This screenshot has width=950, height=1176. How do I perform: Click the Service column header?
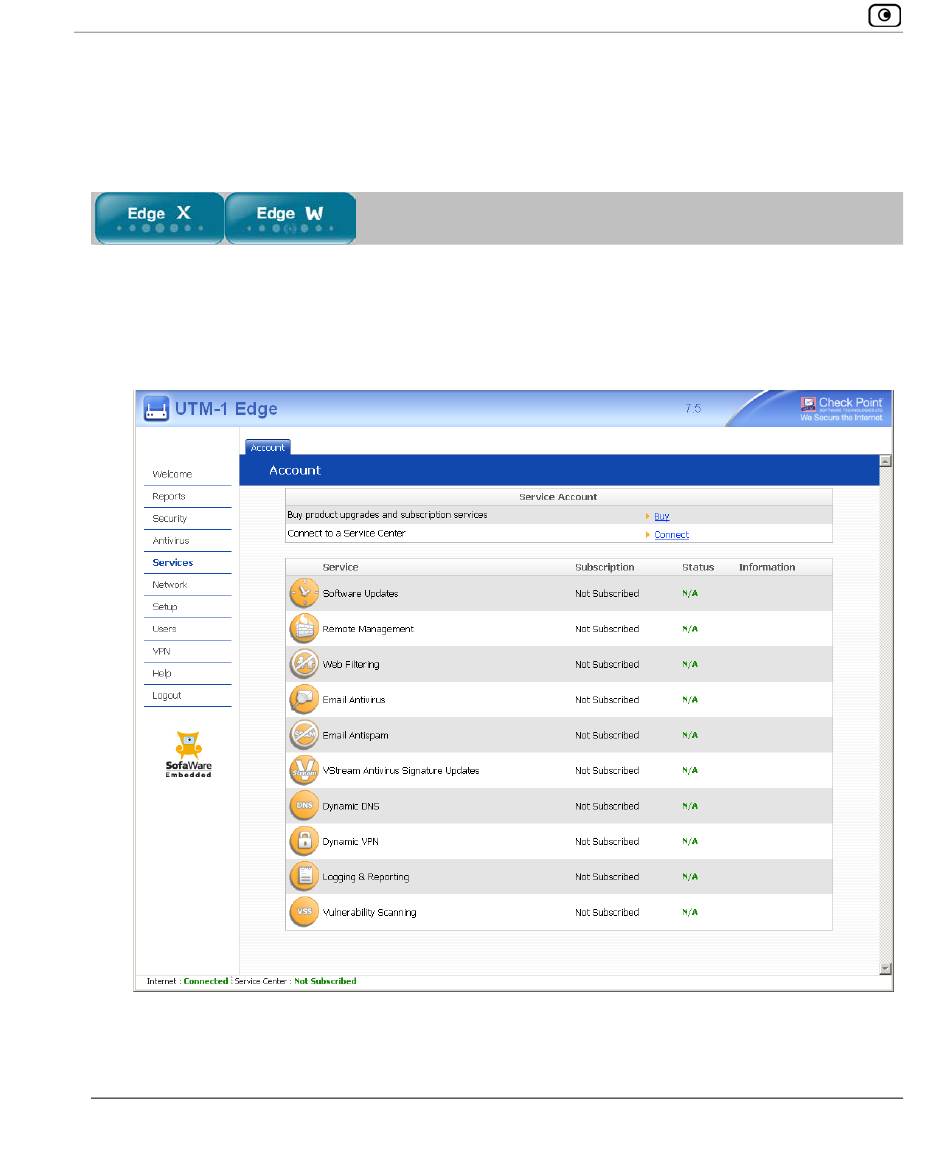click(340, 567)
